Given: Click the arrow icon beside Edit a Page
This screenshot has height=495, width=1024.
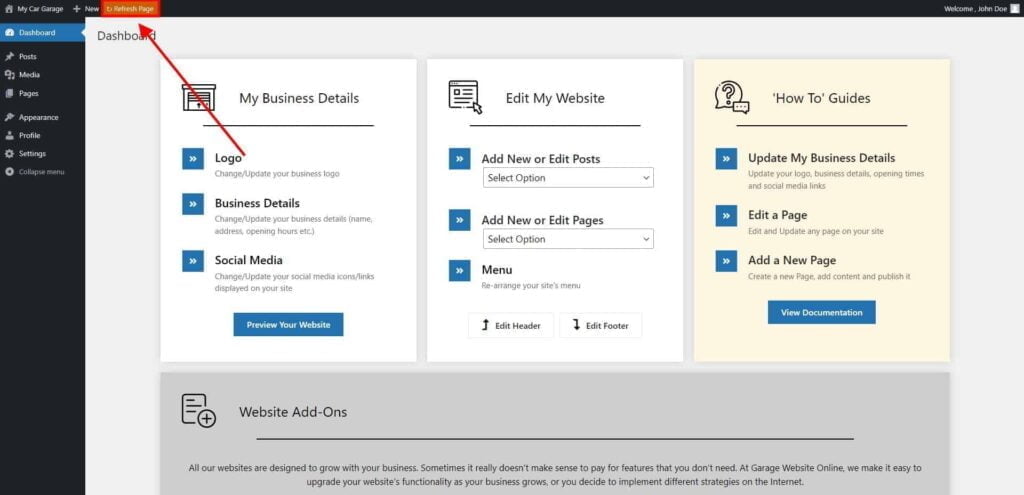Looking at the screenshot, I should [726, 216].
